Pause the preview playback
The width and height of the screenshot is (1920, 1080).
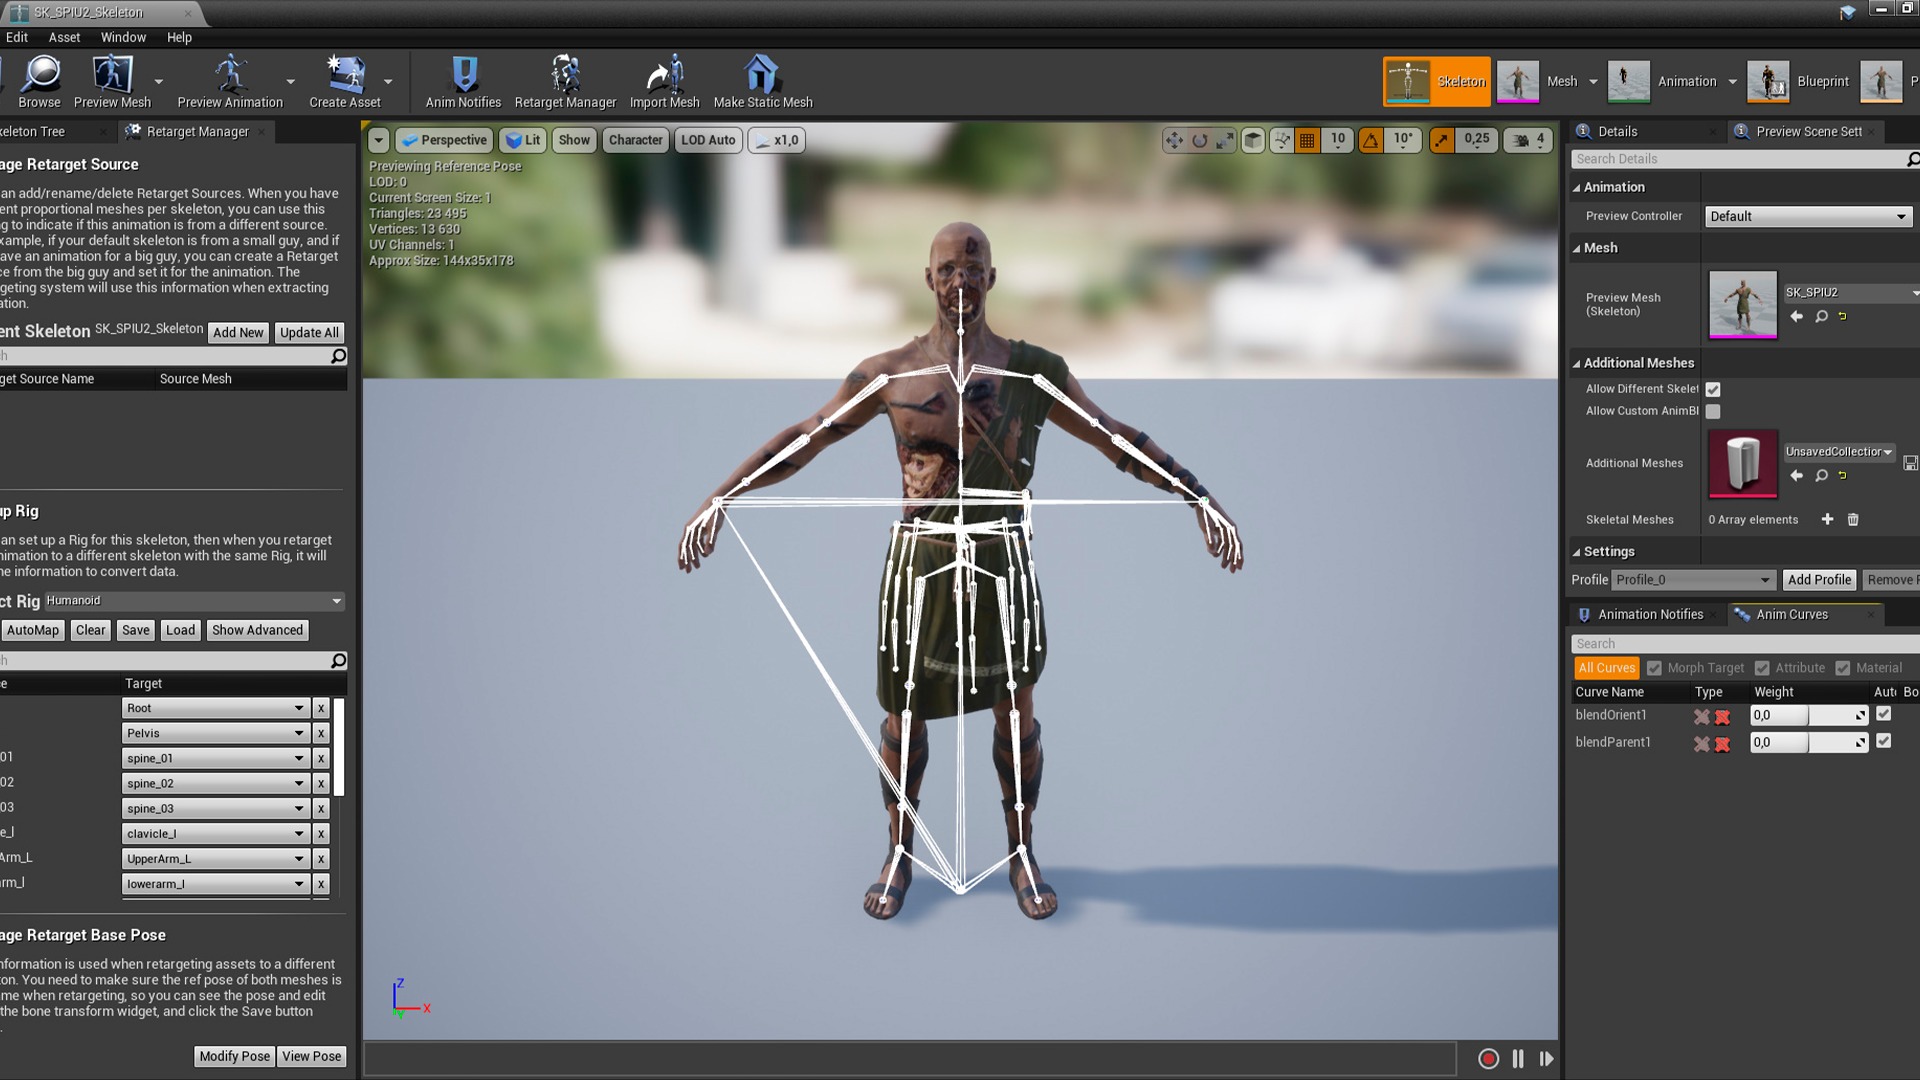(1518, 1059)
